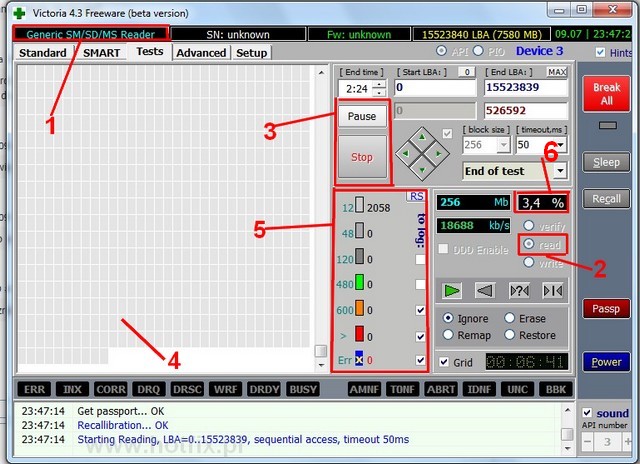This screenshot has height=464, width=640.
Task: Select the butterfly seek scan mode icon
Action: (552, 290)
